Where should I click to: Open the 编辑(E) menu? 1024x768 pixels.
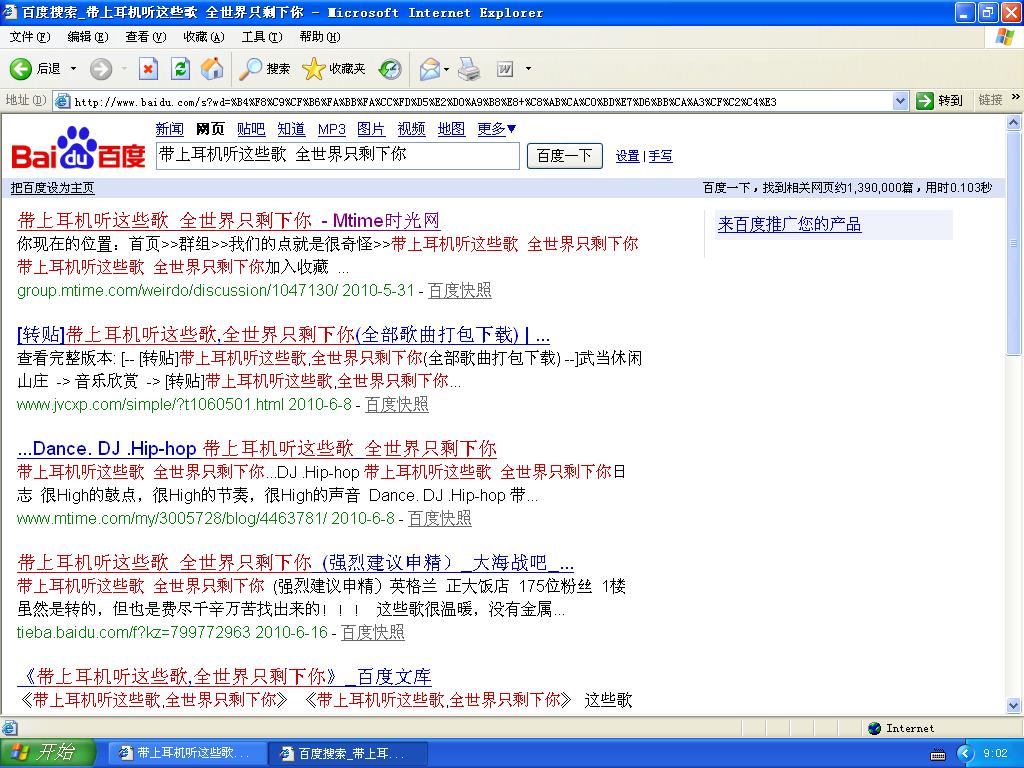(x=88, y=37)
